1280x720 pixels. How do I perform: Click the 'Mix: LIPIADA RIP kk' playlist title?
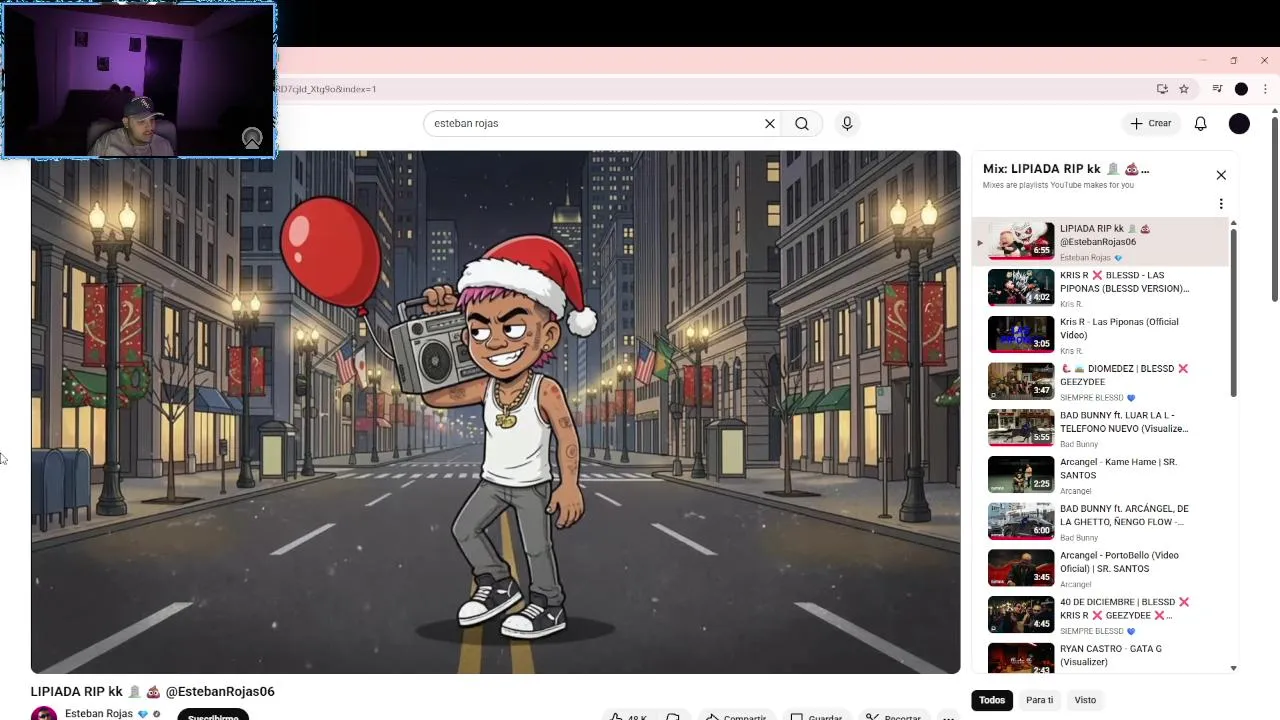pyautogui.click(x=1066, y=169)
